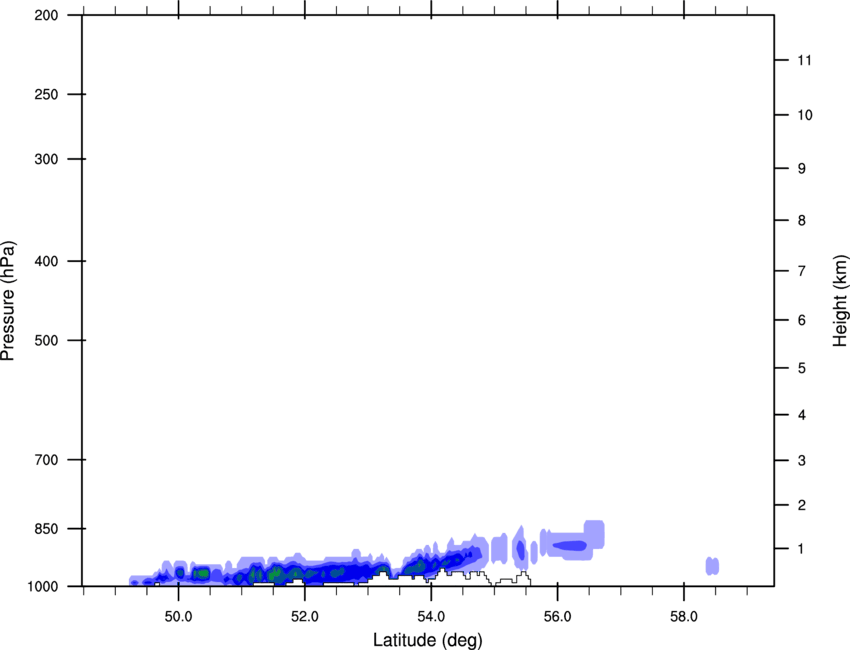Click the 500 pressure tick label
This screenshot has height=650, width=850.
(46, 340)
